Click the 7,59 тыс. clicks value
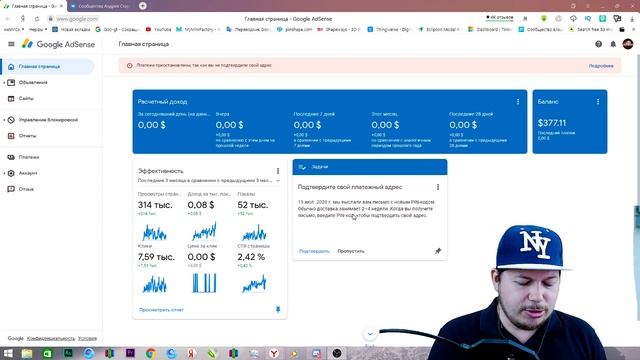This screenshot has height=360, width=640. point(156,257)
